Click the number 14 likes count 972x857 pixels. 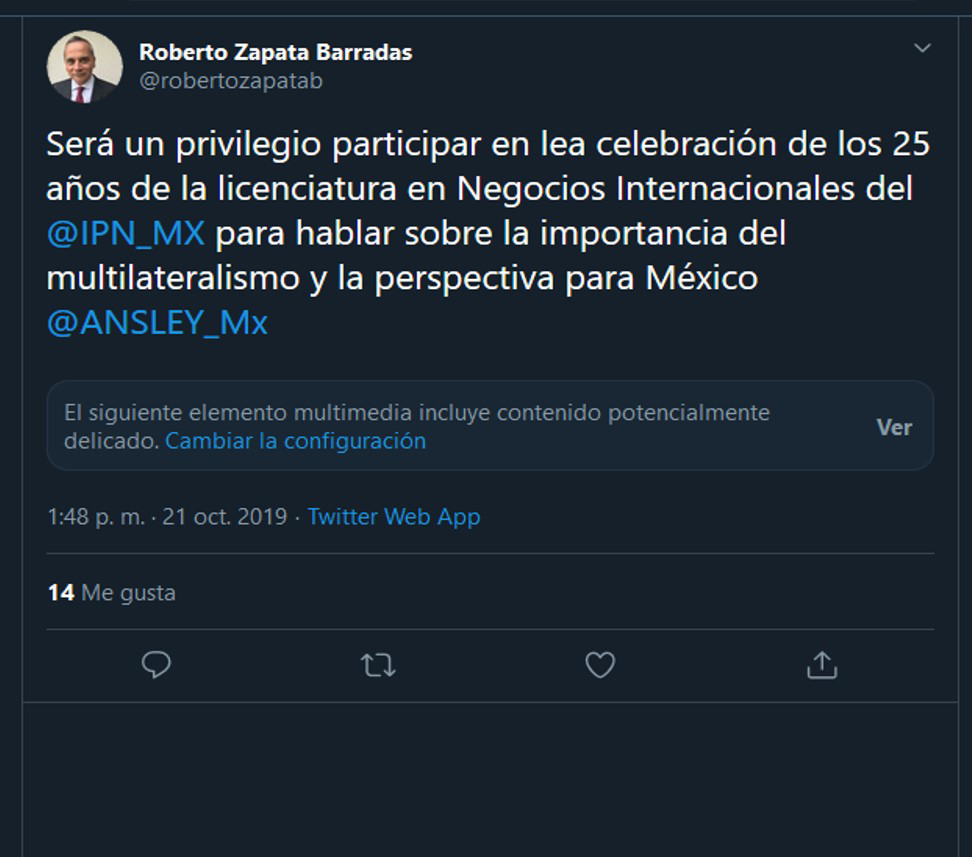pos(60,593)
